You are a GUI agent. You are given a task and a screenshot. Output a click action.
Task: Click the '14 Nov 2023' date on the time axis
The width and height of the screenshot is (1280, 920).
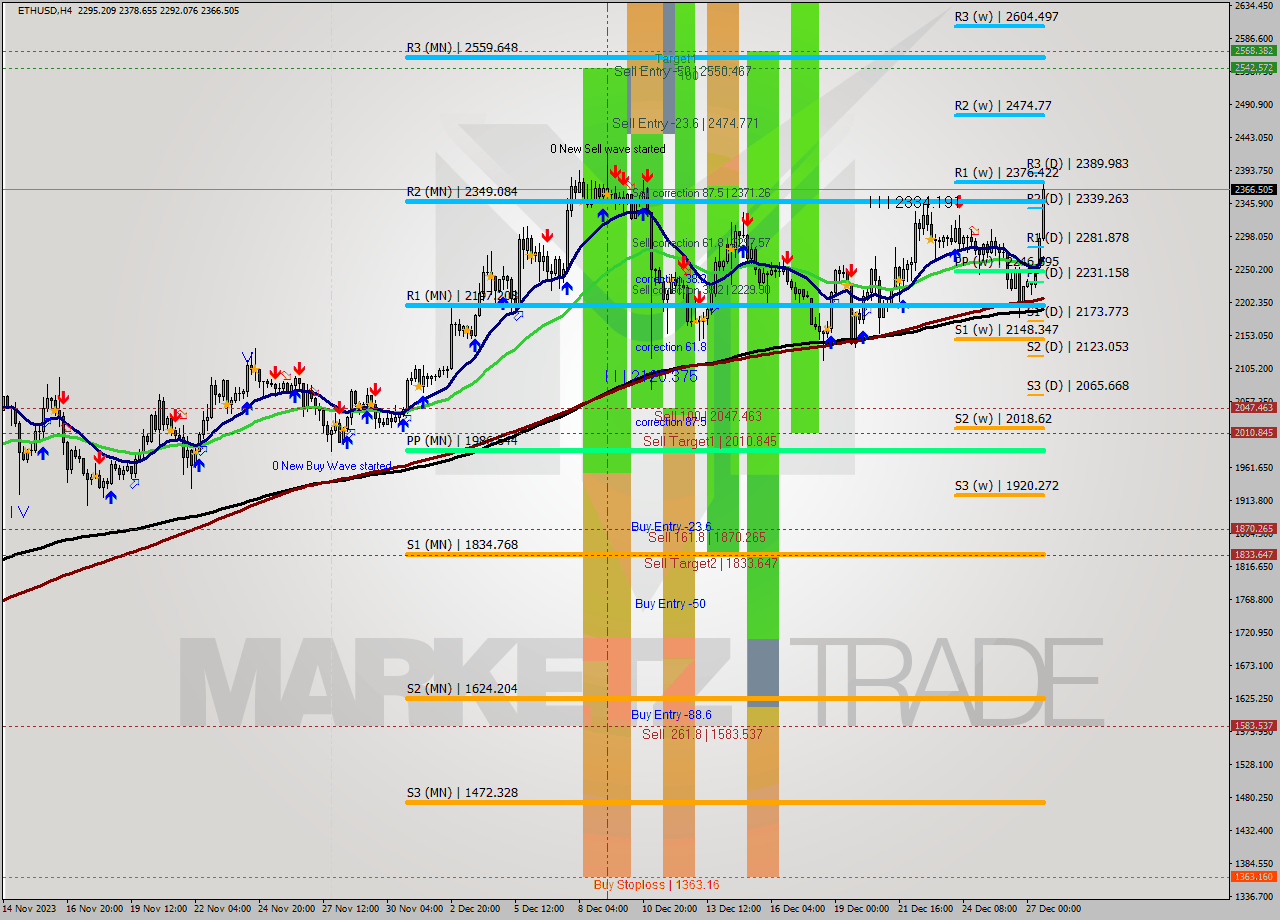click(29, 909)
